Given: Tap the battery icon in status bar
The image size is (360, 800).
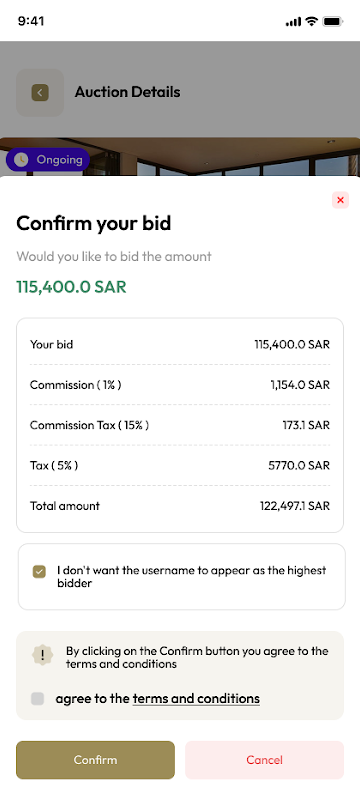Looking at the screenshot, I should [x=333, y=21].
